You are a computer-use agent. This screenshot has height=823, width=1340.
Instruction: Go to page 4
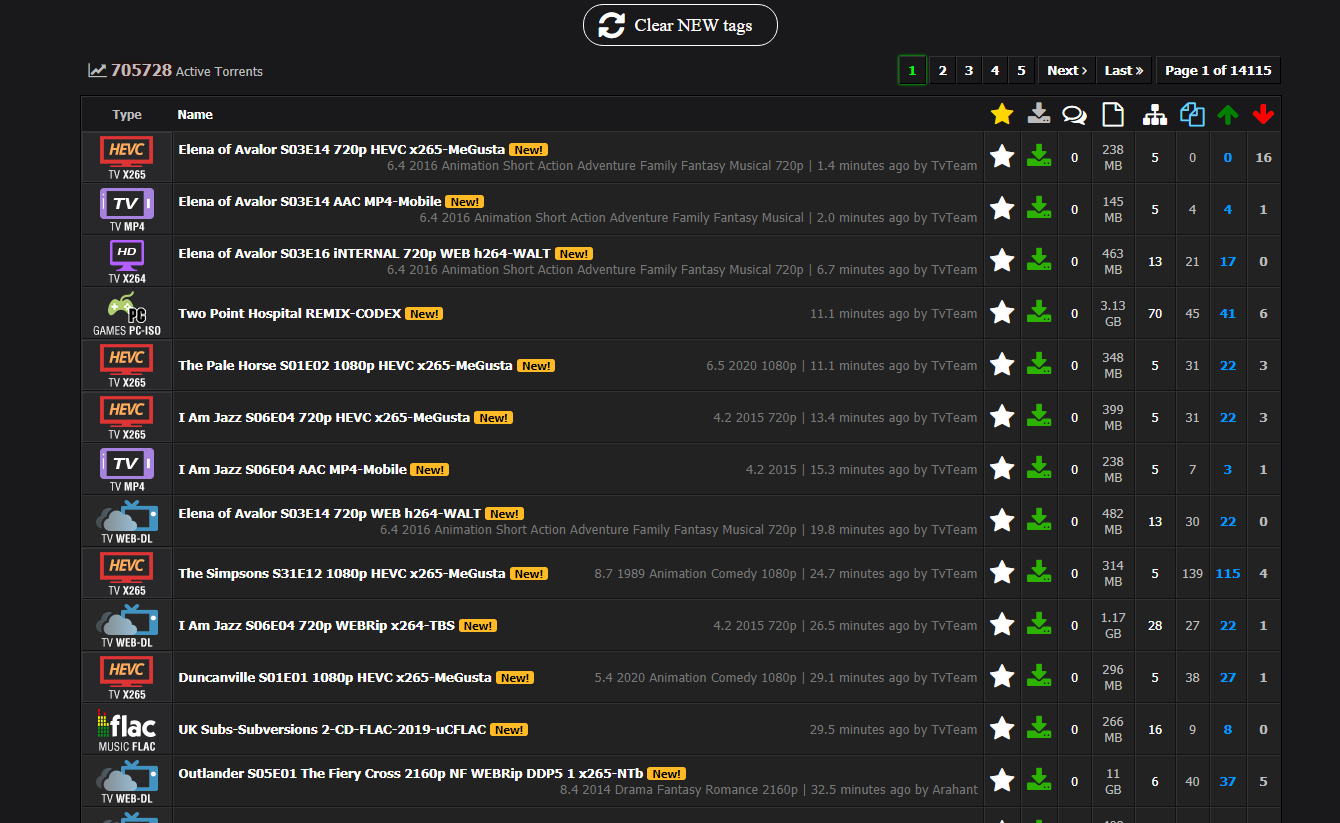pos(994,70)
